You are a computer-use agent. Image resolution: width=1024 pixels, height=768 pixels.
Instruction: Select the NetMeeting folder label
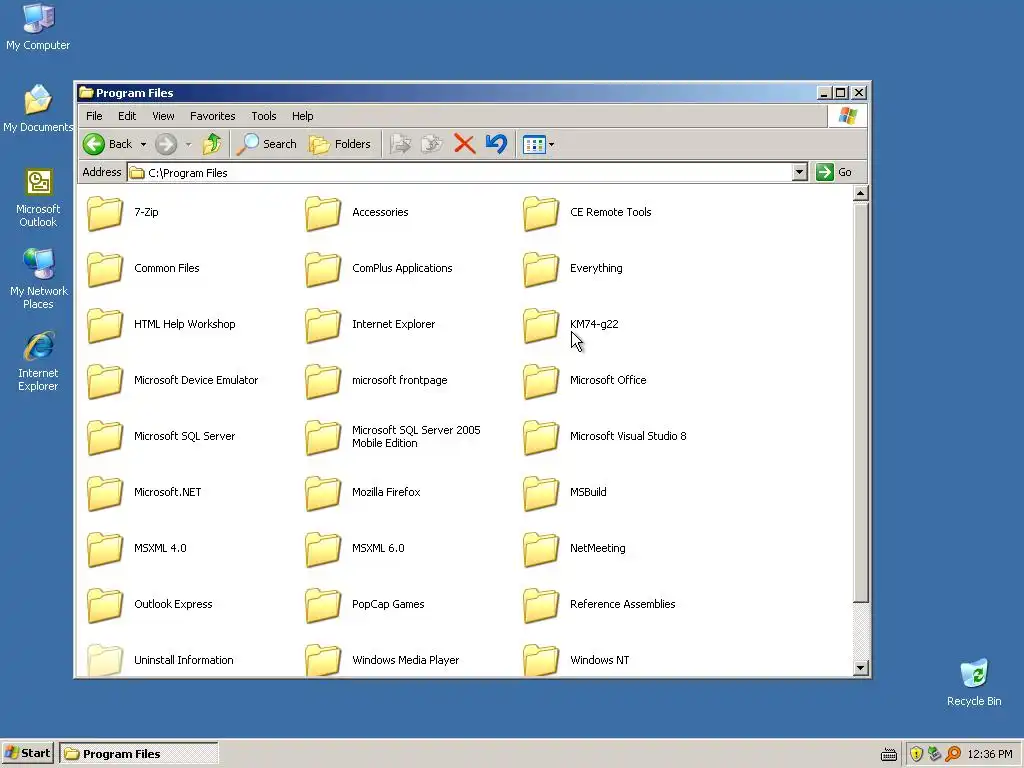597,549
